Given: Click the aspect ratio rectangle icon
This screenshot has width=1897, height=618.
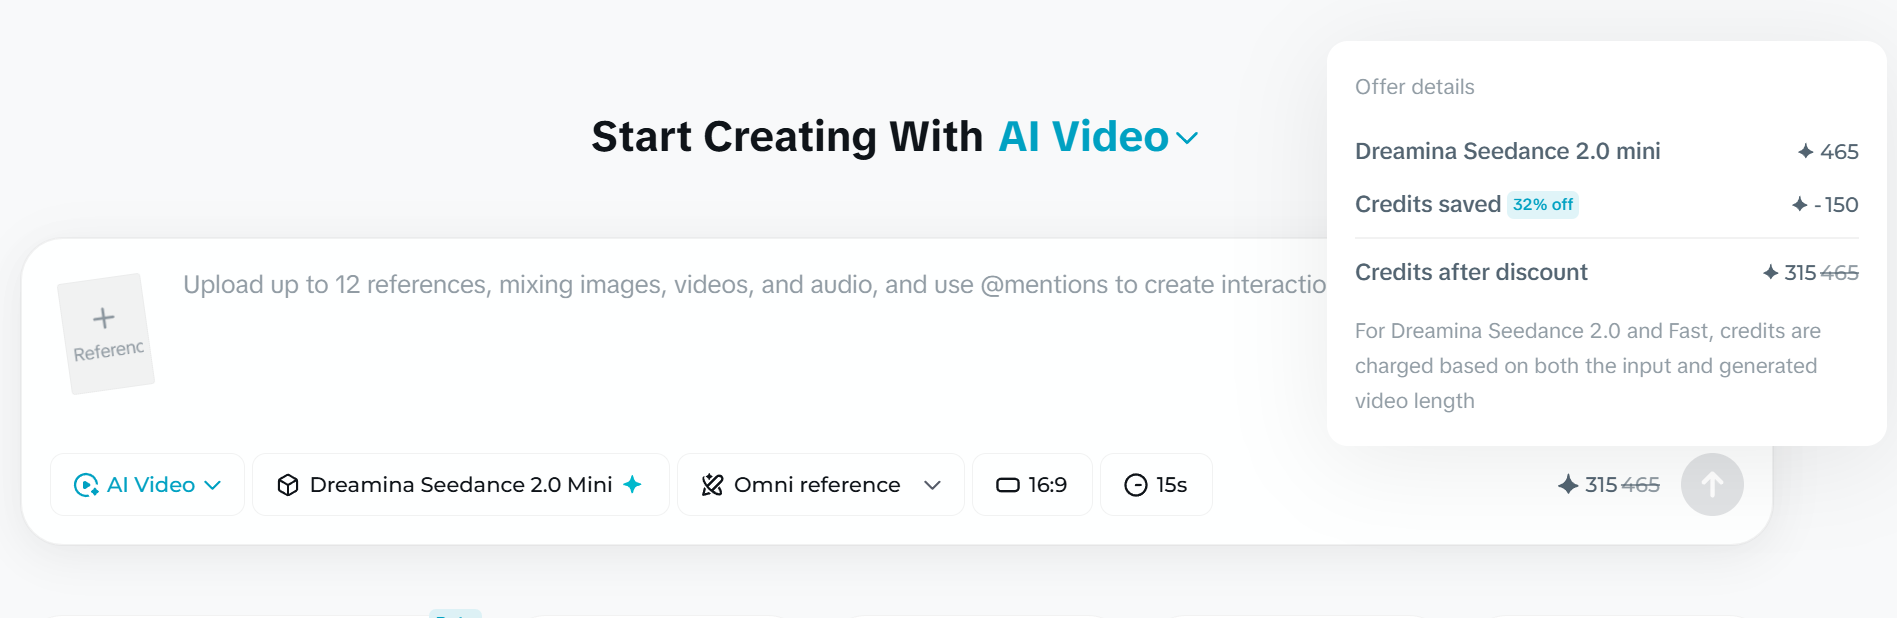Looking at the screenshot, I should click(1008, 485).
